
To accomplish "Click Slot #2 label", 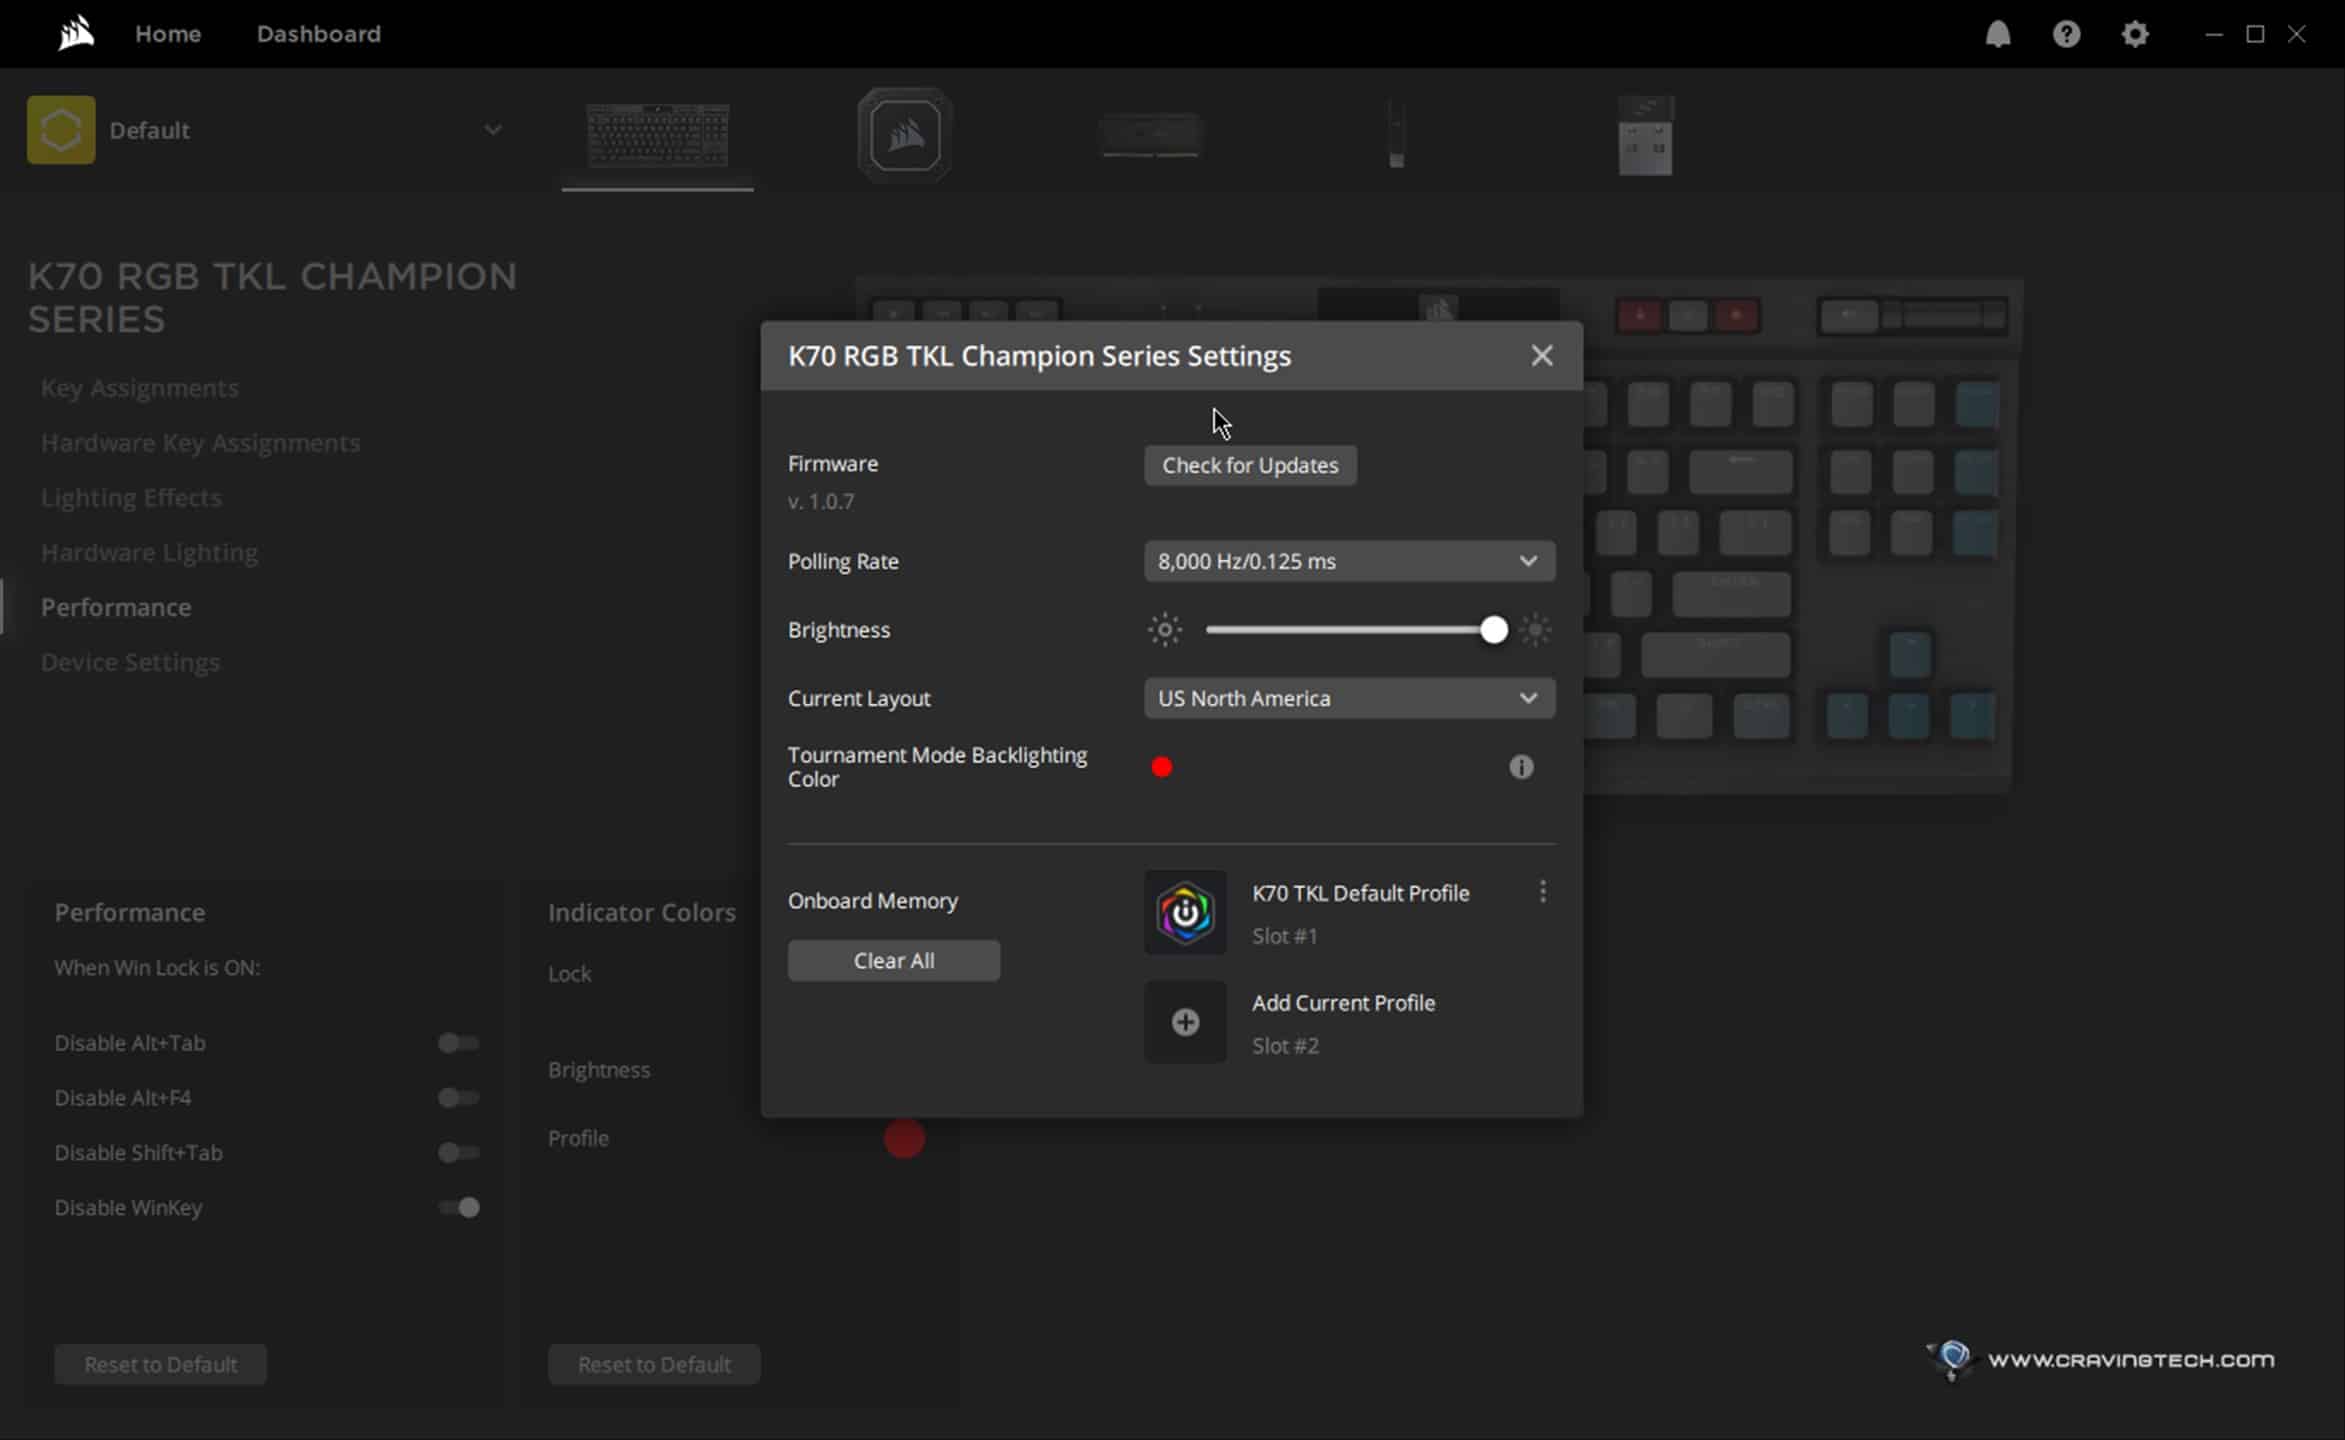I will pyautogui.click(x=1285, y=1046).
